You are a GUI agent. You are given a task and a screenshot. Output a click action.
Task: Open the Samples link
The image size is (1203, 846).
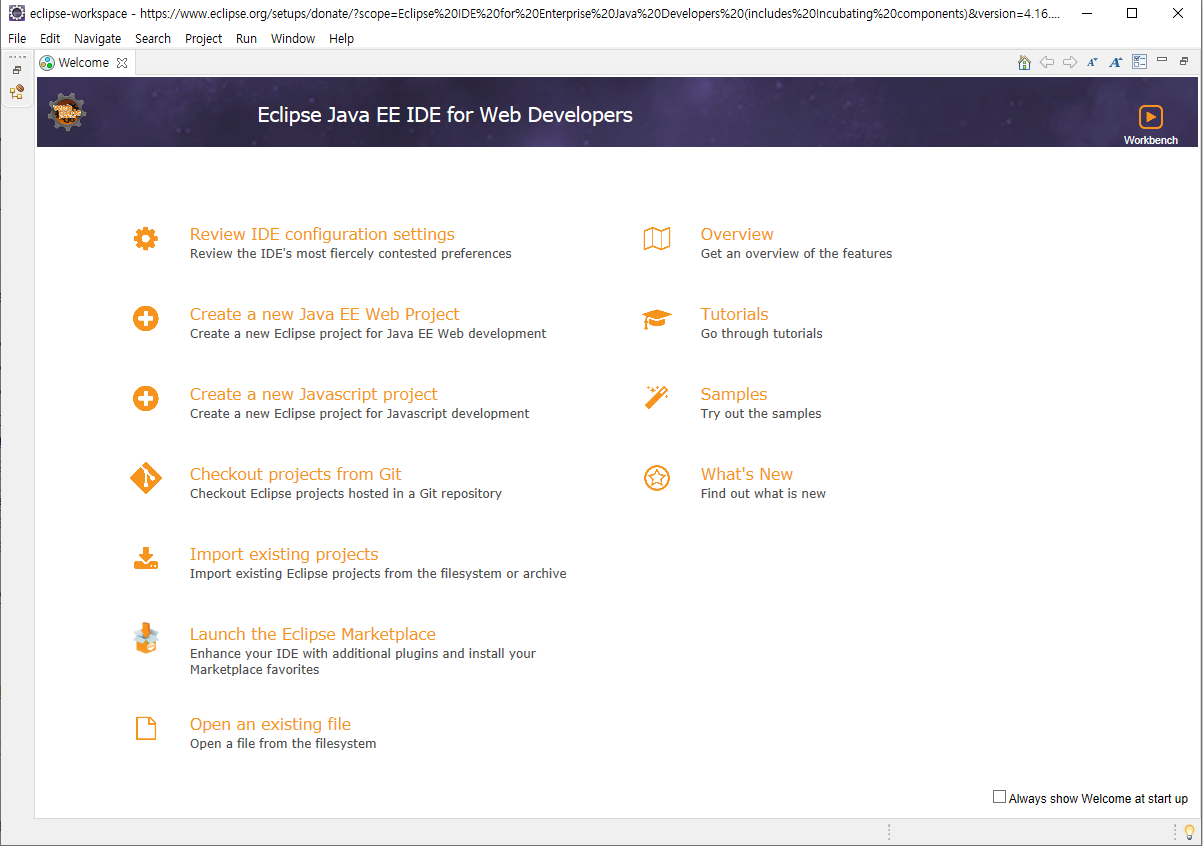click(734, 394)
